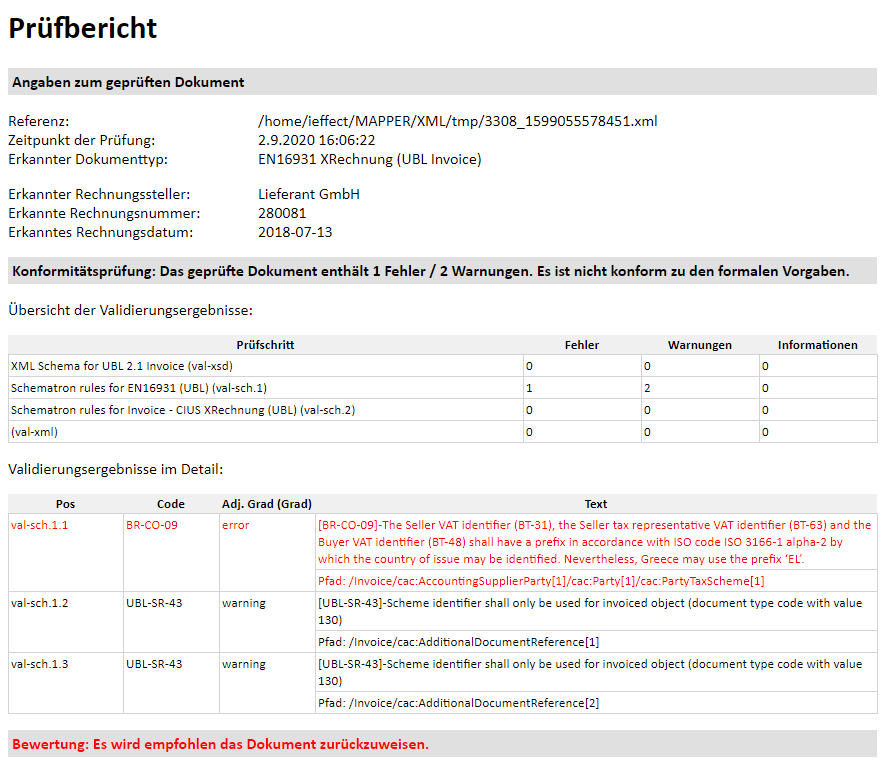Viewport: 883px width, 762px height.
Task: Select the timestamp 2.9.2020 16:06:22
Action: (x=316, y=140)
